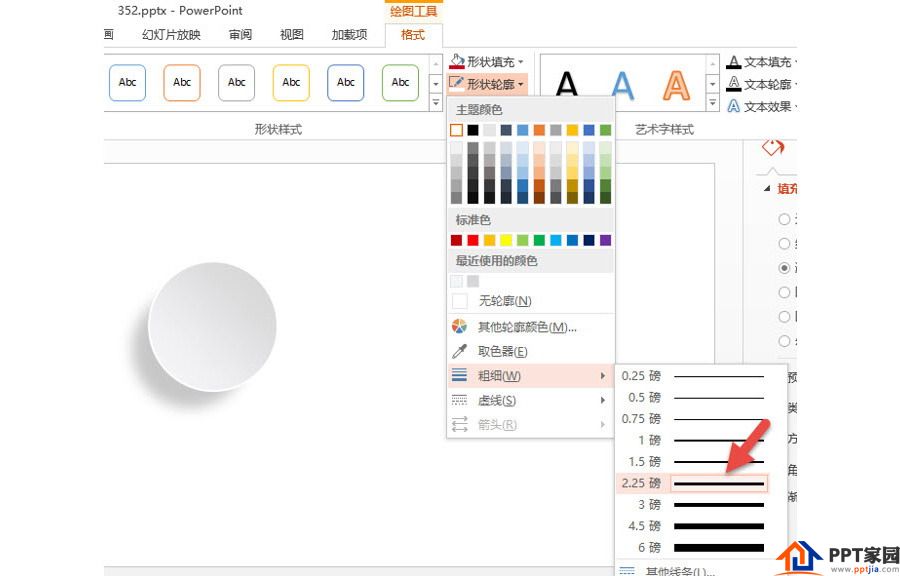900x576 pixels.
Task: Apply the blue WordArt letter A style
Action: (622, 84)
